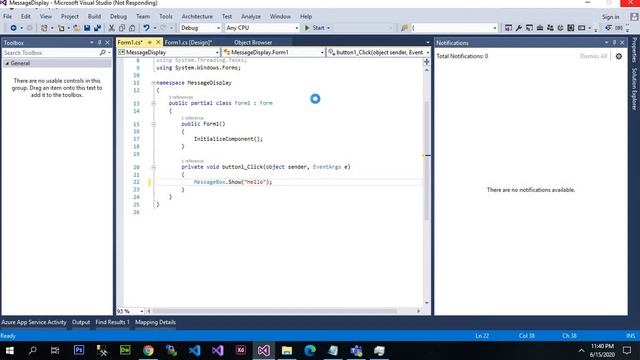Click the Toolbox search magnifier icon

click(102, 53)
